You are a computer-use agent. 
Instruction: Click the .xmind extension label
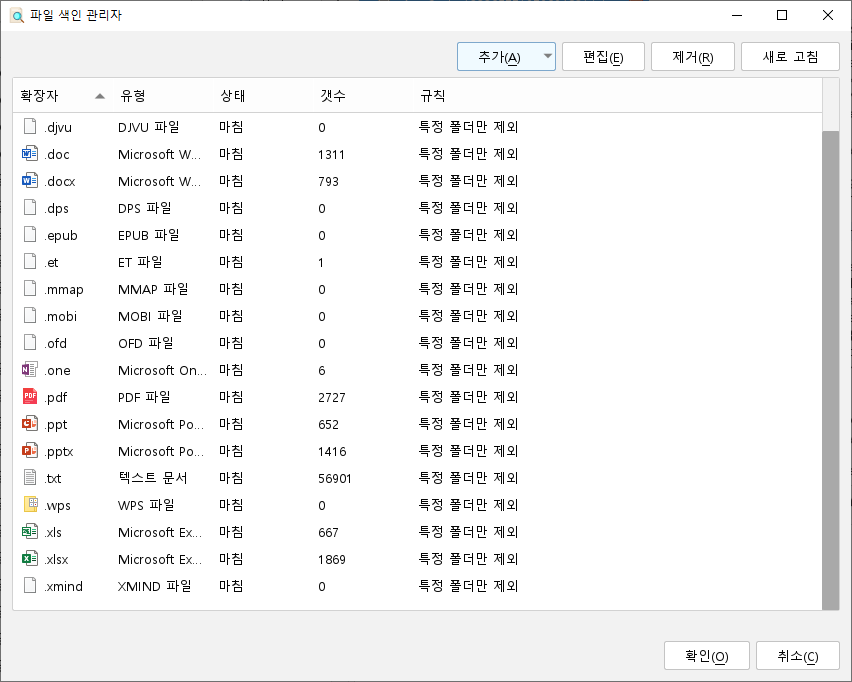[64, 586]
